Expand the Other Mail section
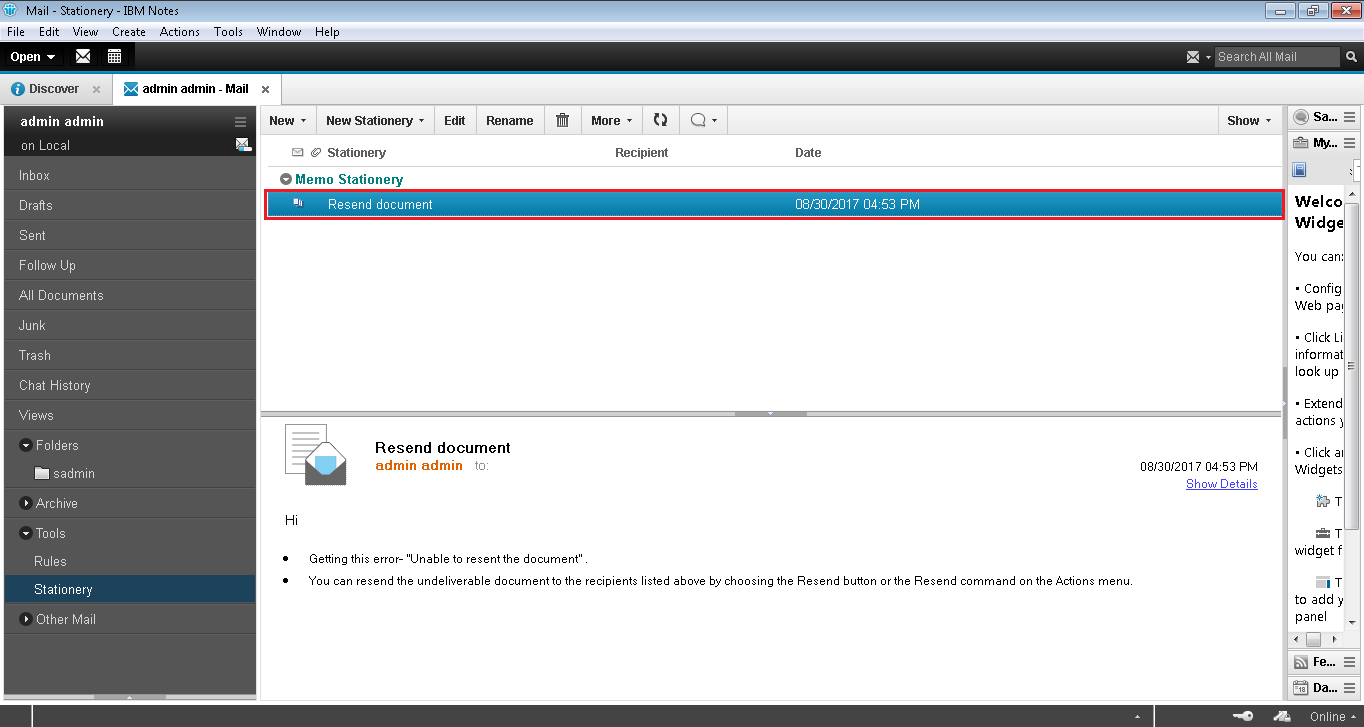This screenshot has height=727, width=1364. [x=27, y=619]
